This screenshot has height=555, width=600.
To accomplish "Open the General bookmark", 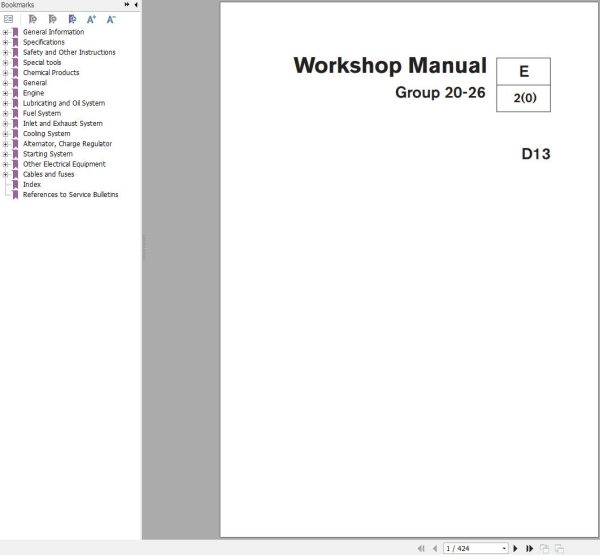I will point(35,83).
